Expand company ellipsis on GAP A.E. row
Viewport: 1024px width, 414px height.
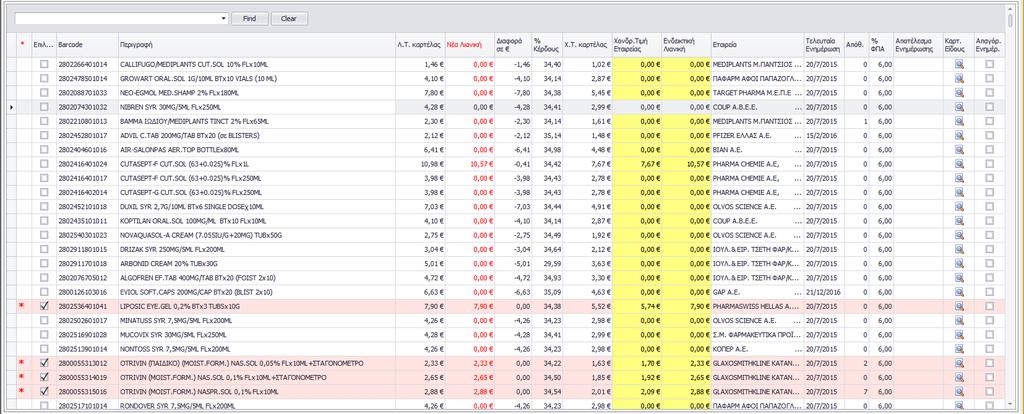797,292
